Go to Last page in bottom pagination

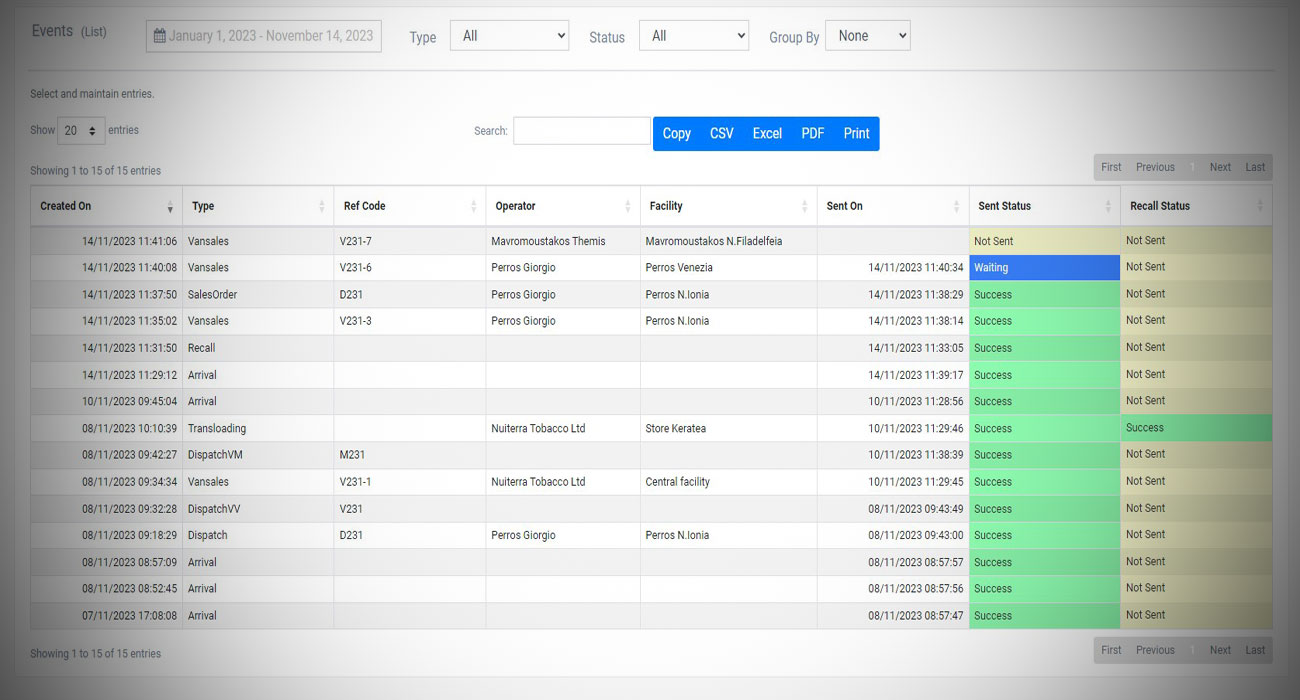pyautogui.click(x=1255, y=650)
